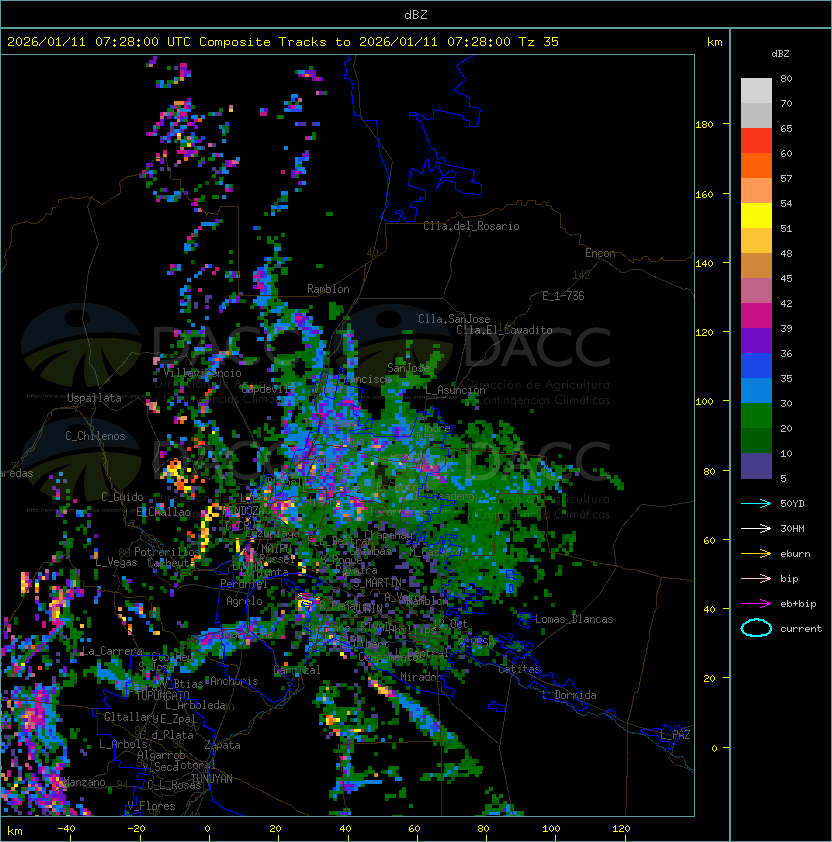Click the 'Lomas_Blancas' map label
The image size is (832, 842).
pos(574,619)
